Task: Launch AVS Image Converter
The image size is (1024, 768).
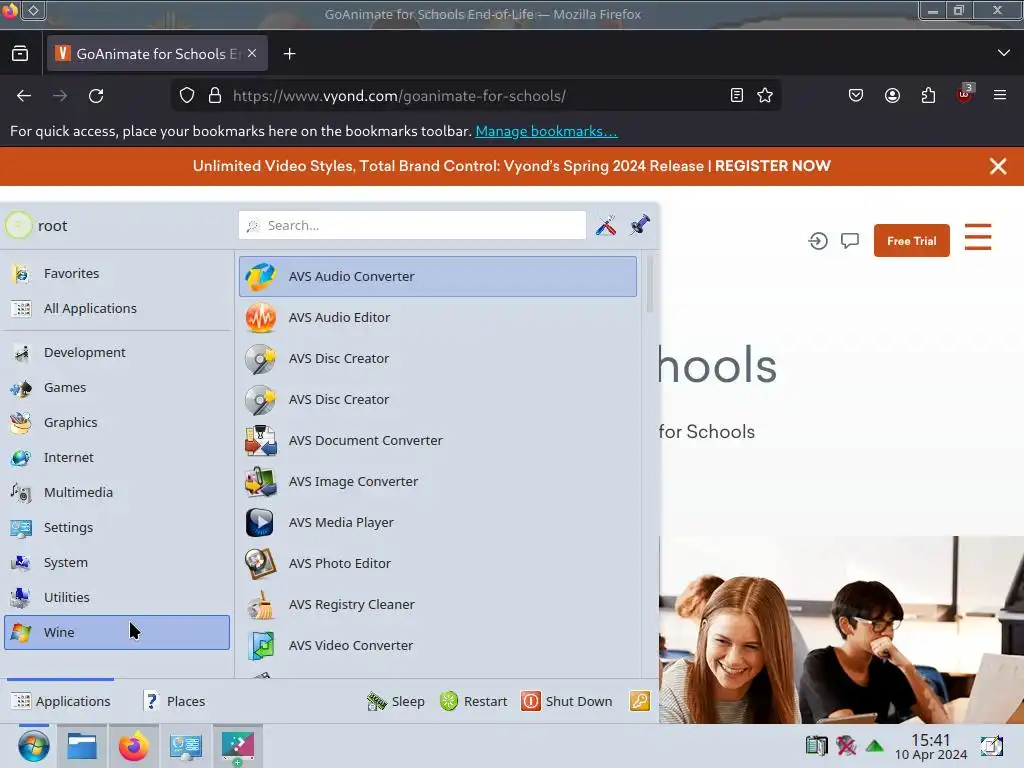Action: coord(438,481)
